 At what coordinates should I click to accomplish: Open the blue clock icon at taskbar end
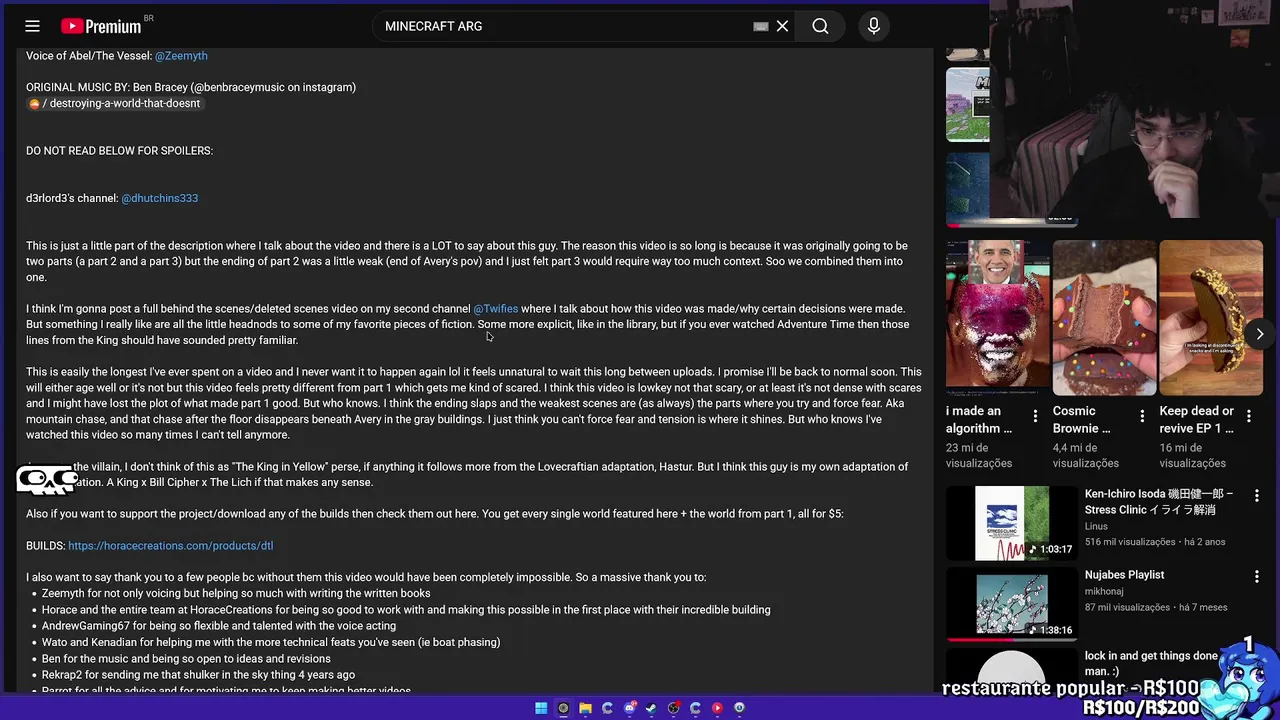point(739,708)
